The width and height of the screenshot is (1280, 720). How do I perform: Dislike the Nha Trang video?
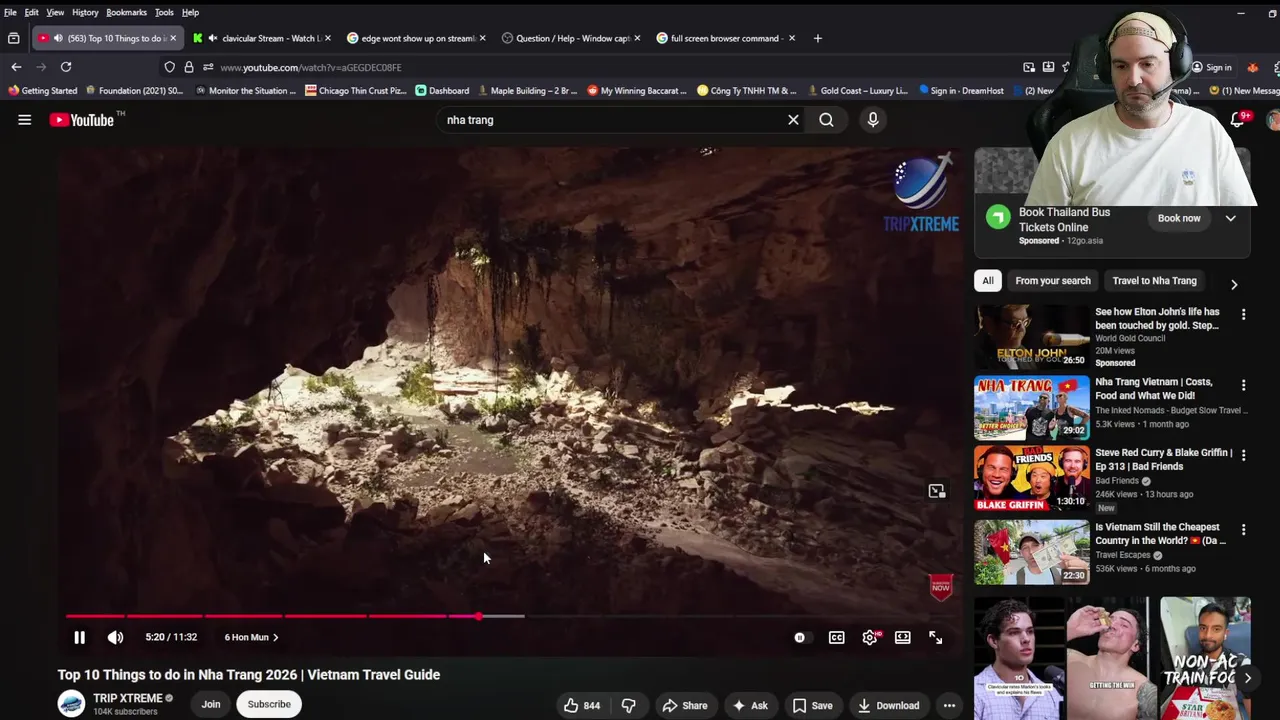pyautogui.click(x=628, y=706)
